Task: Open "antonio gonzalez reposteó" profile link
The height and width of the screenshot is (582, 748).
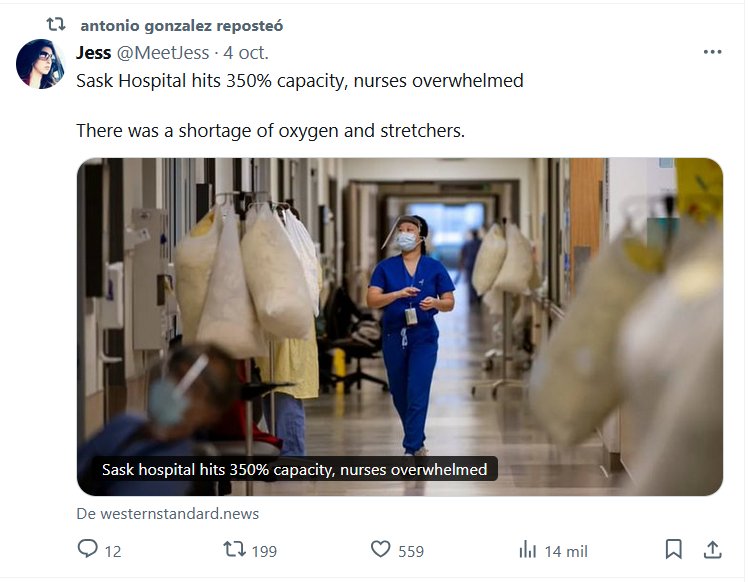Action: (x=181, y=25)
